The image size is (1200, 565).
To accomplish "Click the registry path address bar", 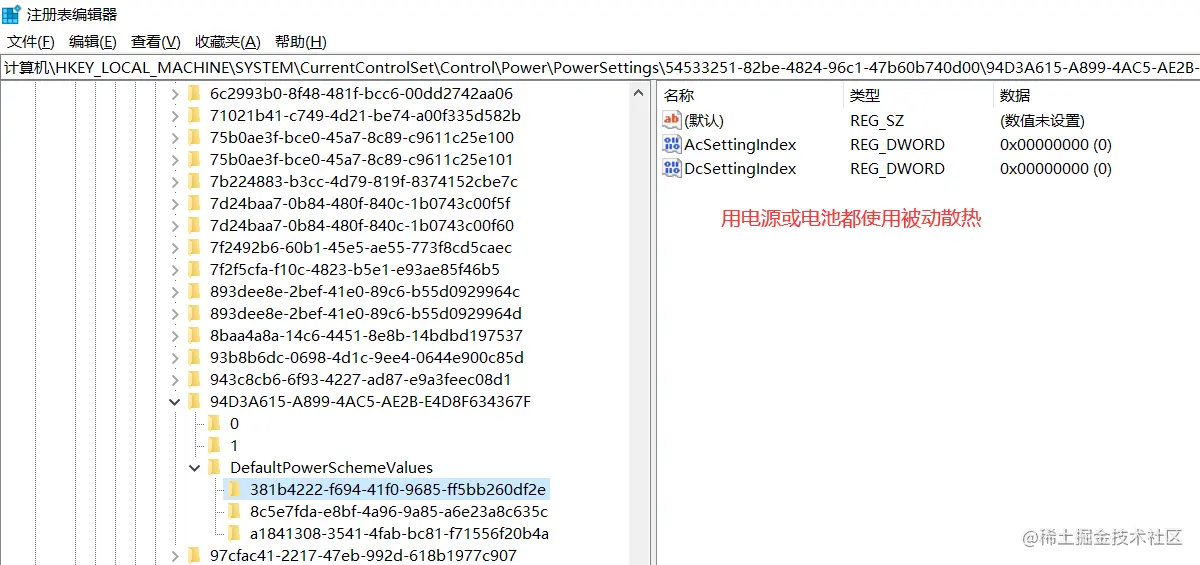I will tap(600, 67).
